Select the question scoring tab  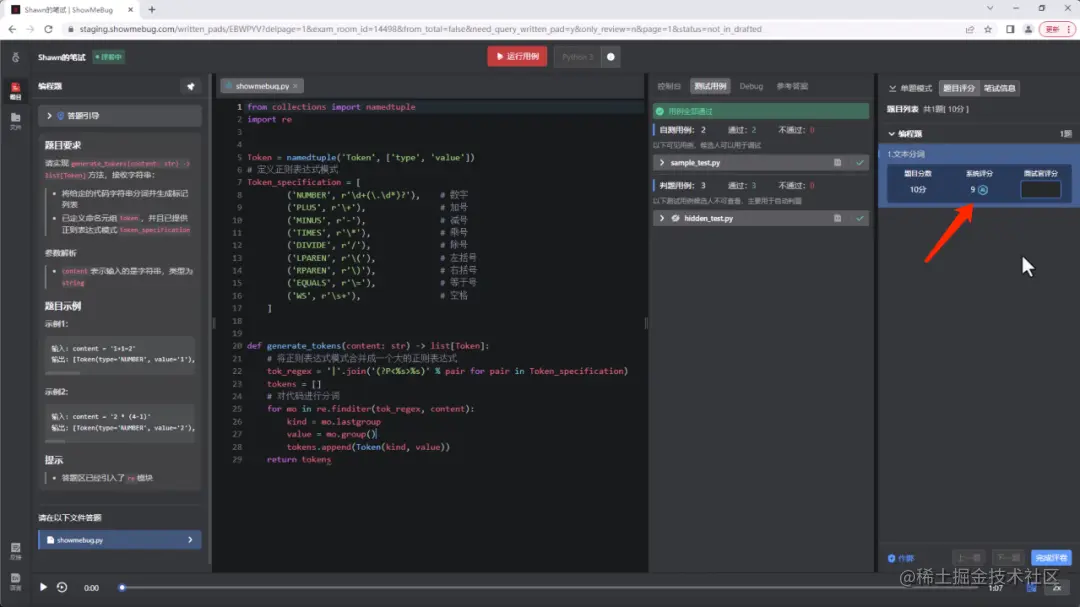point(959,88)
